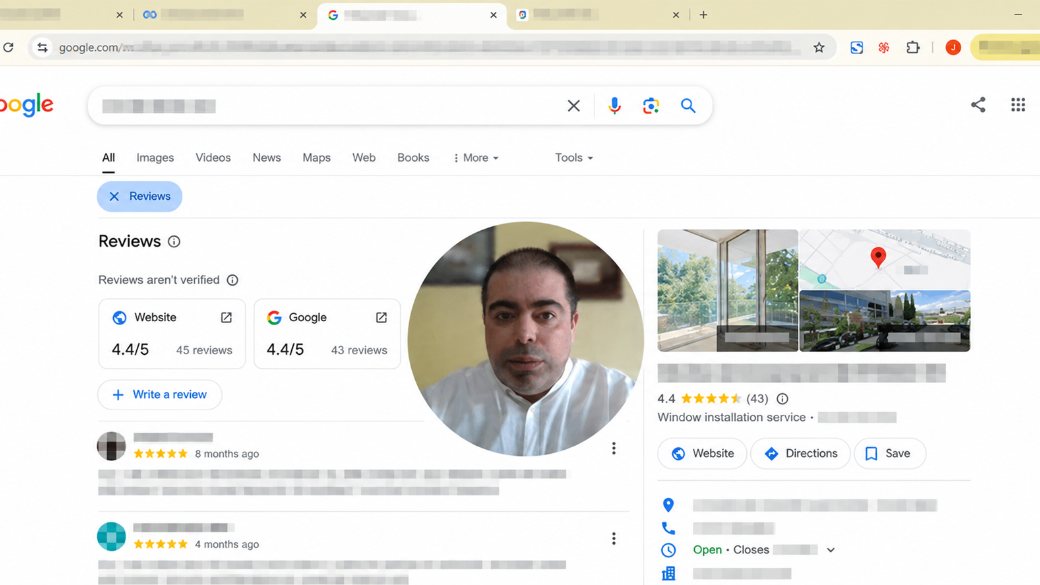This screenshot has height=585, width=1040.
Task: Open the street view exterior photo
Action: point(885,321)
